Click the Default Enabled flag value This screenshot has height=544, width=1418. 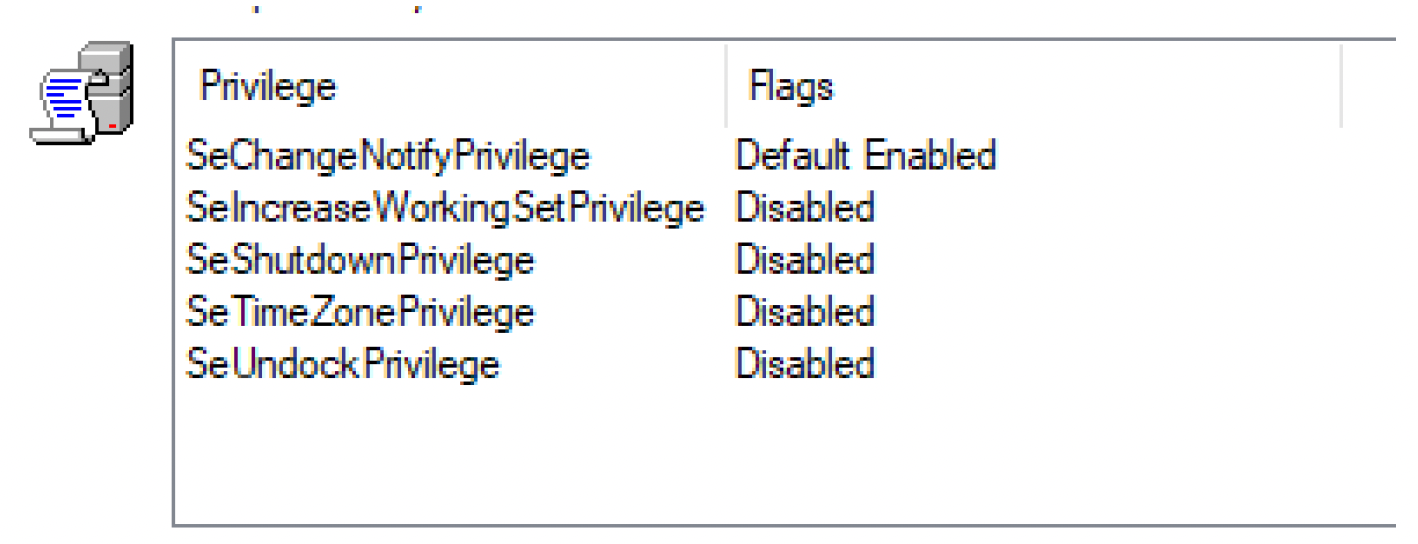click(865, 156)
